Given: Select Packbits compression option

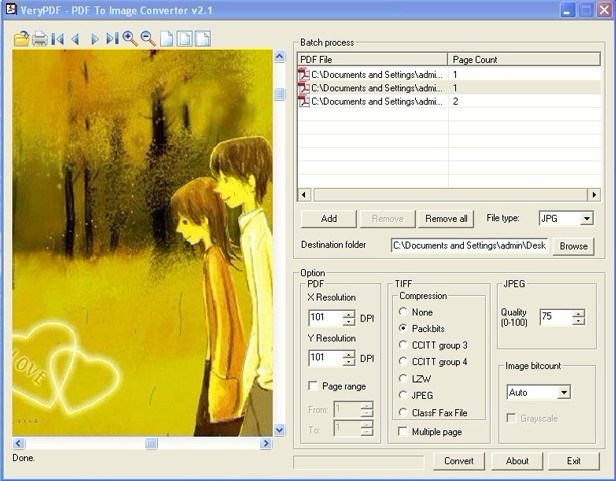Looking at the screenshot, I should click(x=403, y=329).
